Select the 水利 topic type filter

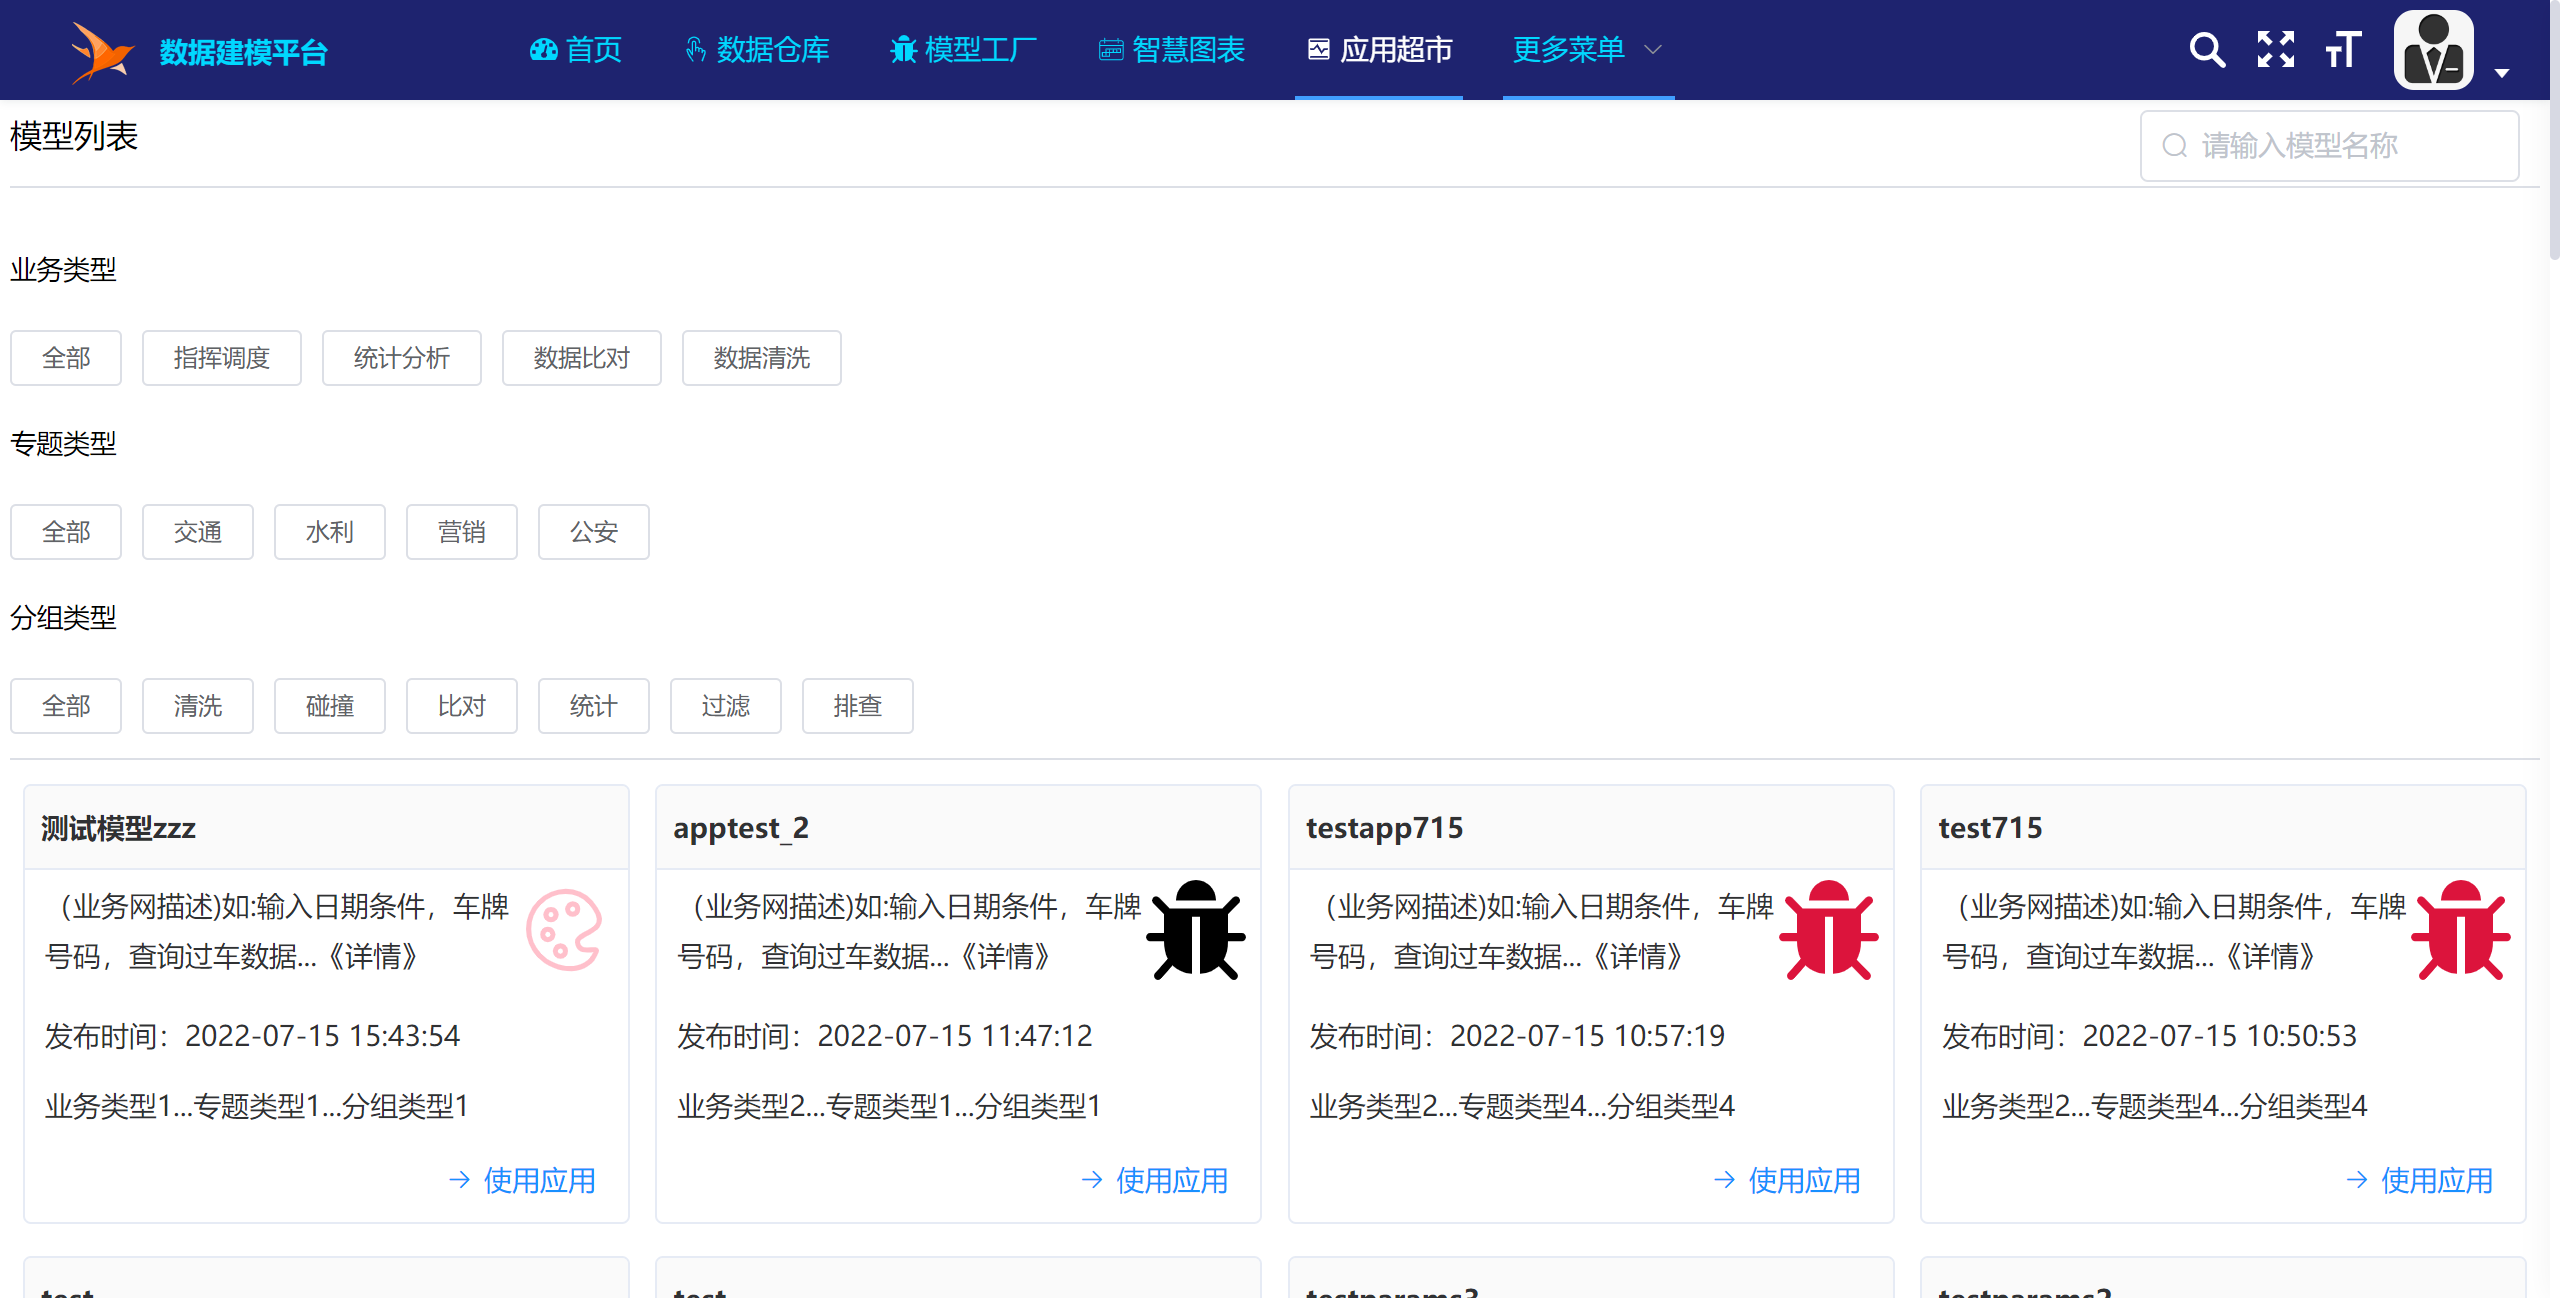click(329, 532)
